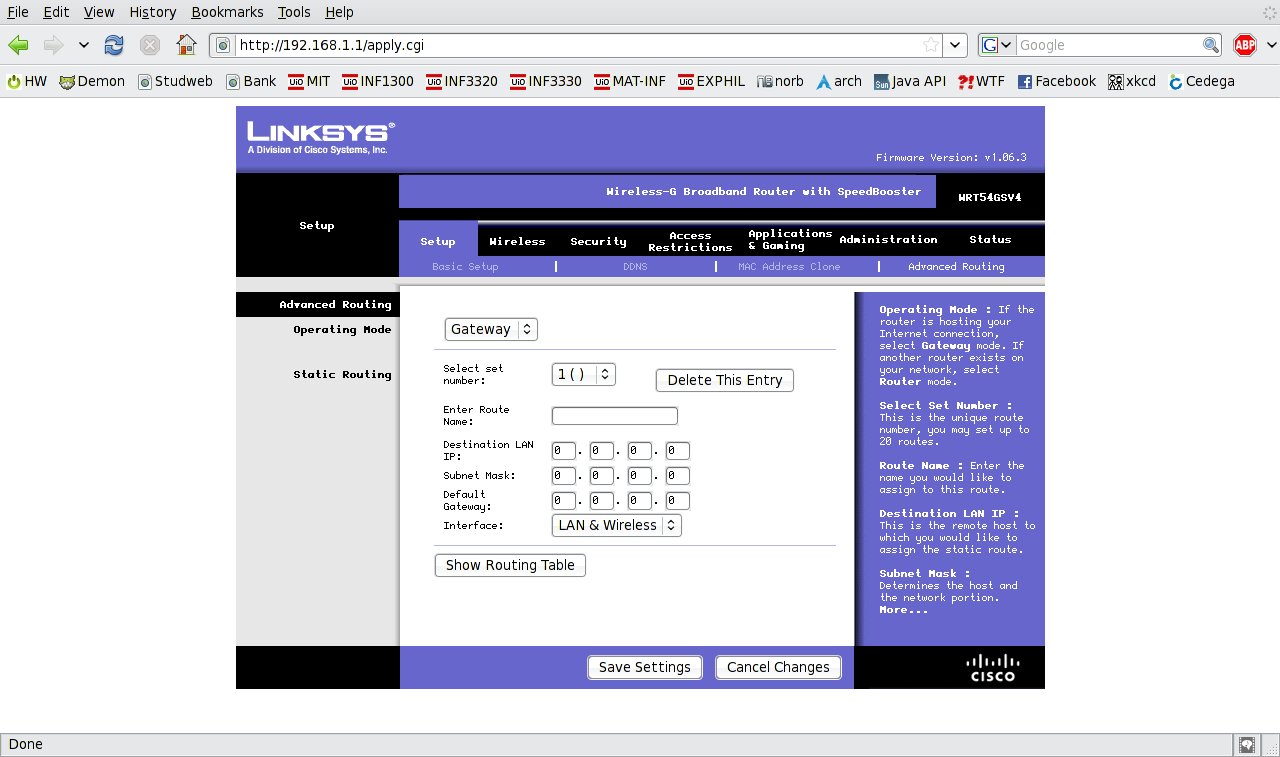The image size is (1280, 757).
Task: Open the recent pages history dropdown arrow
Action: point(83,45)
